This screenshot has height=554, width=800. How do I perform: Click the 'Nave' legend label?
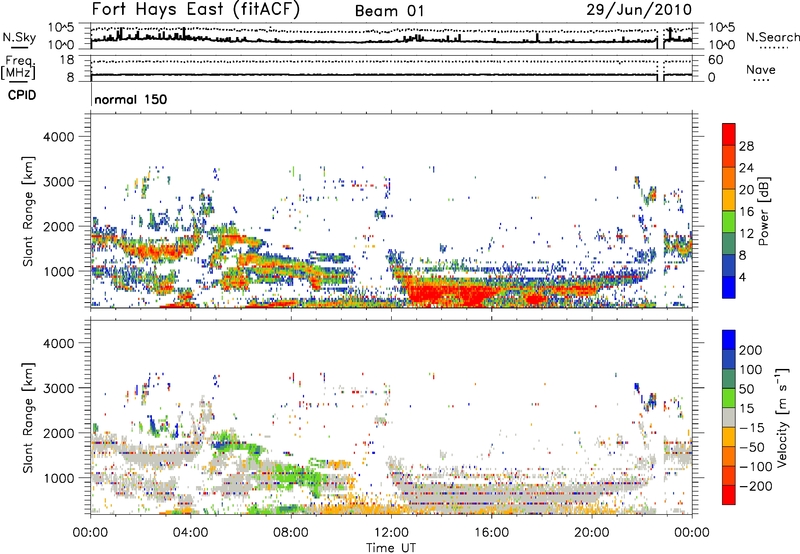(x=760, y=69)
